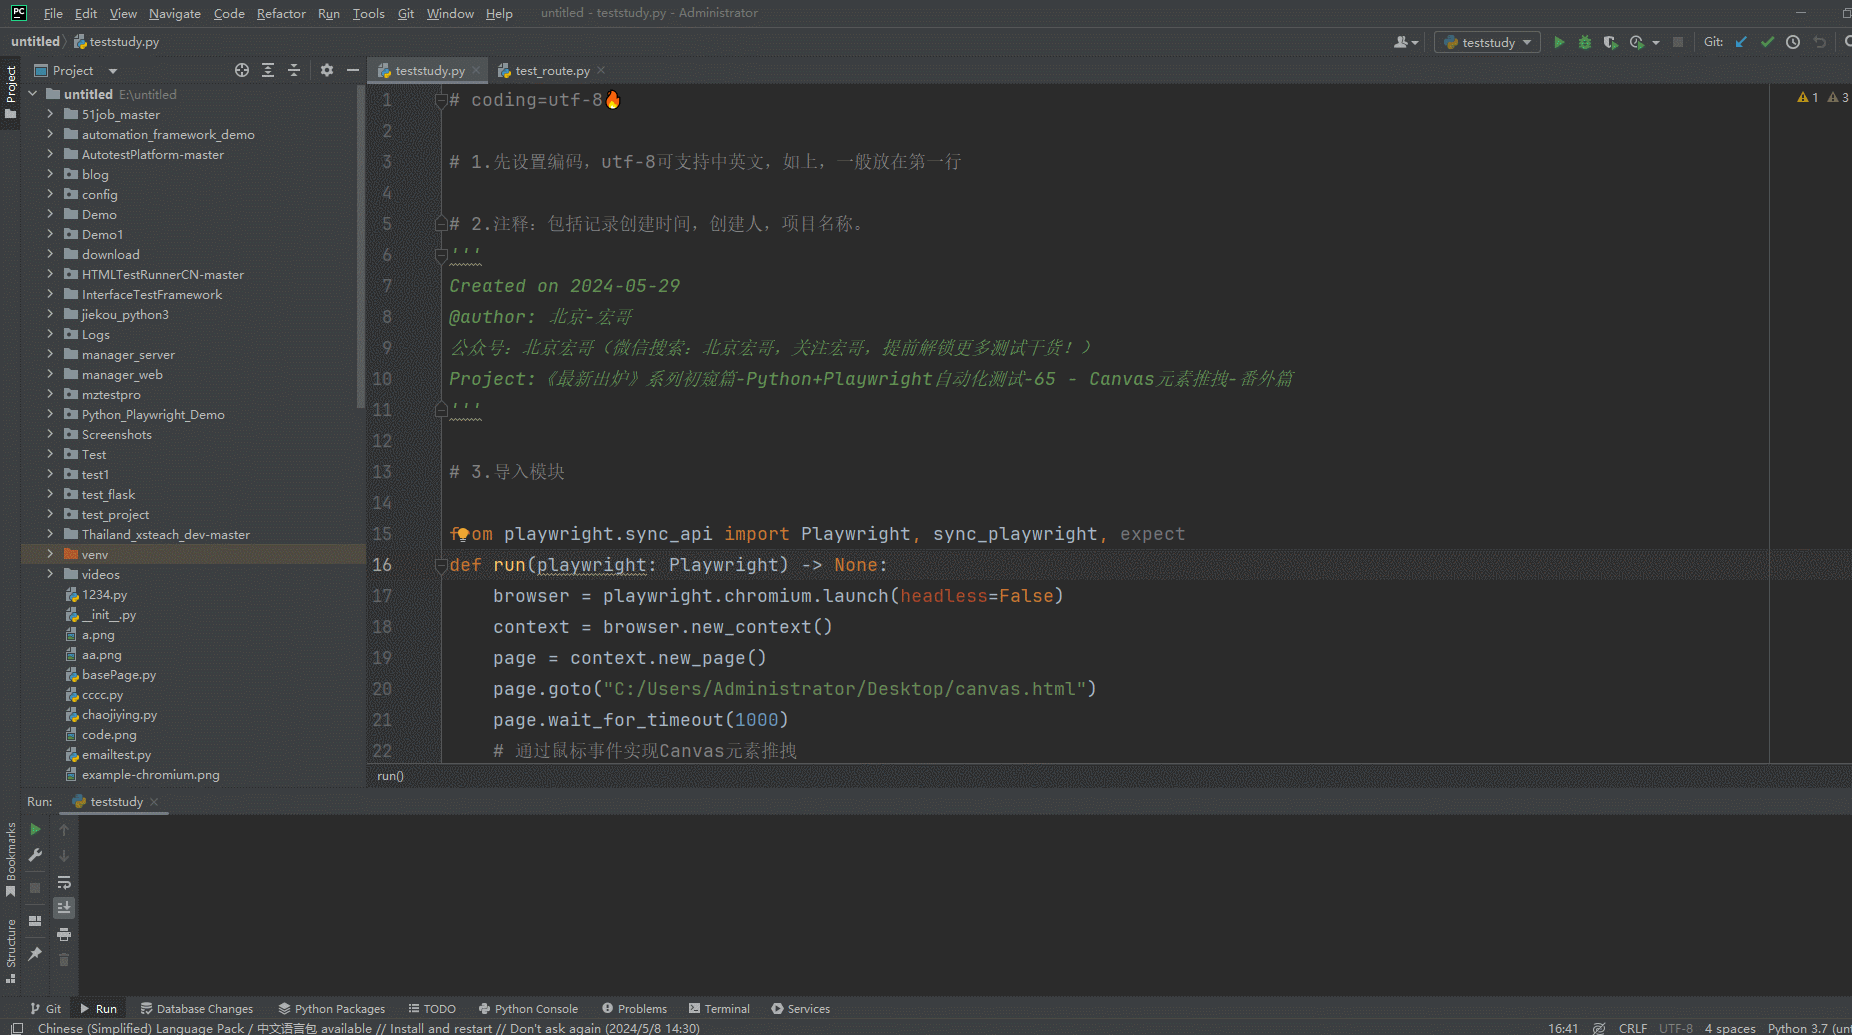
Task: Click the profiler run icon
Action: coord(1637,42)
